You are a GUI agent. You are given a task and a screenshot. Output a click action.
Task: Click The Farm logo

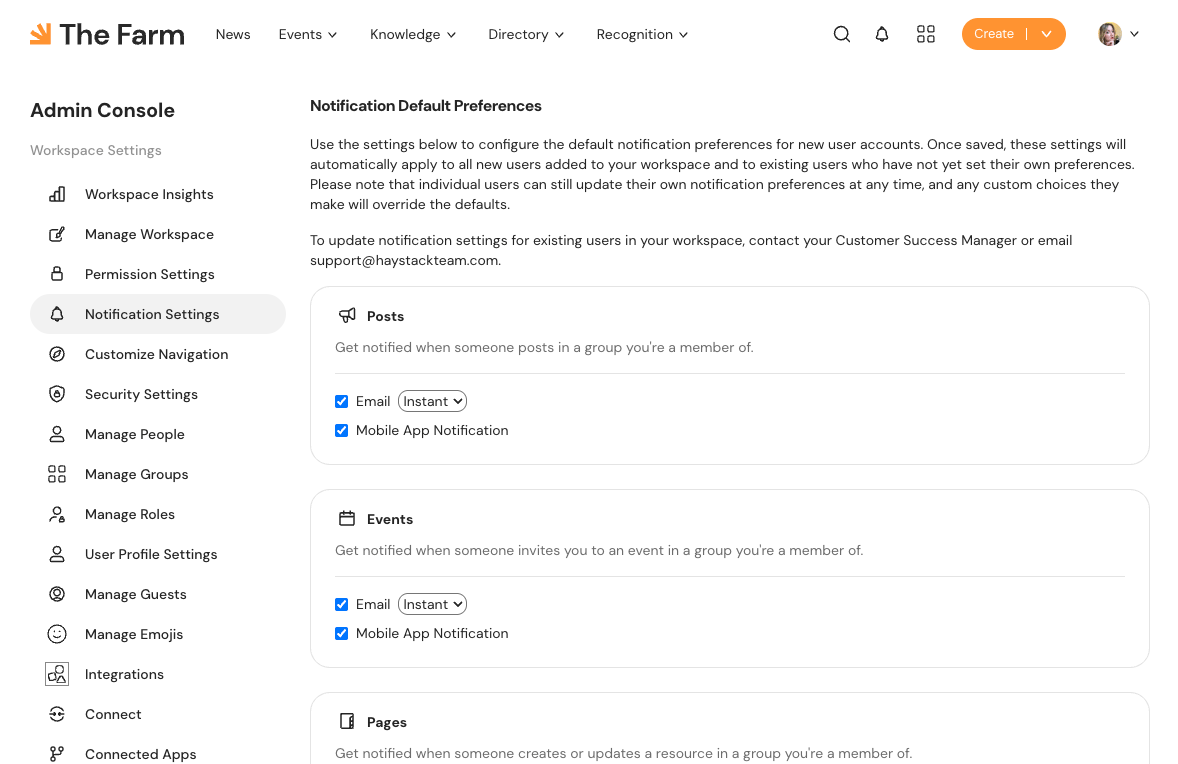(x=107, y=34)
